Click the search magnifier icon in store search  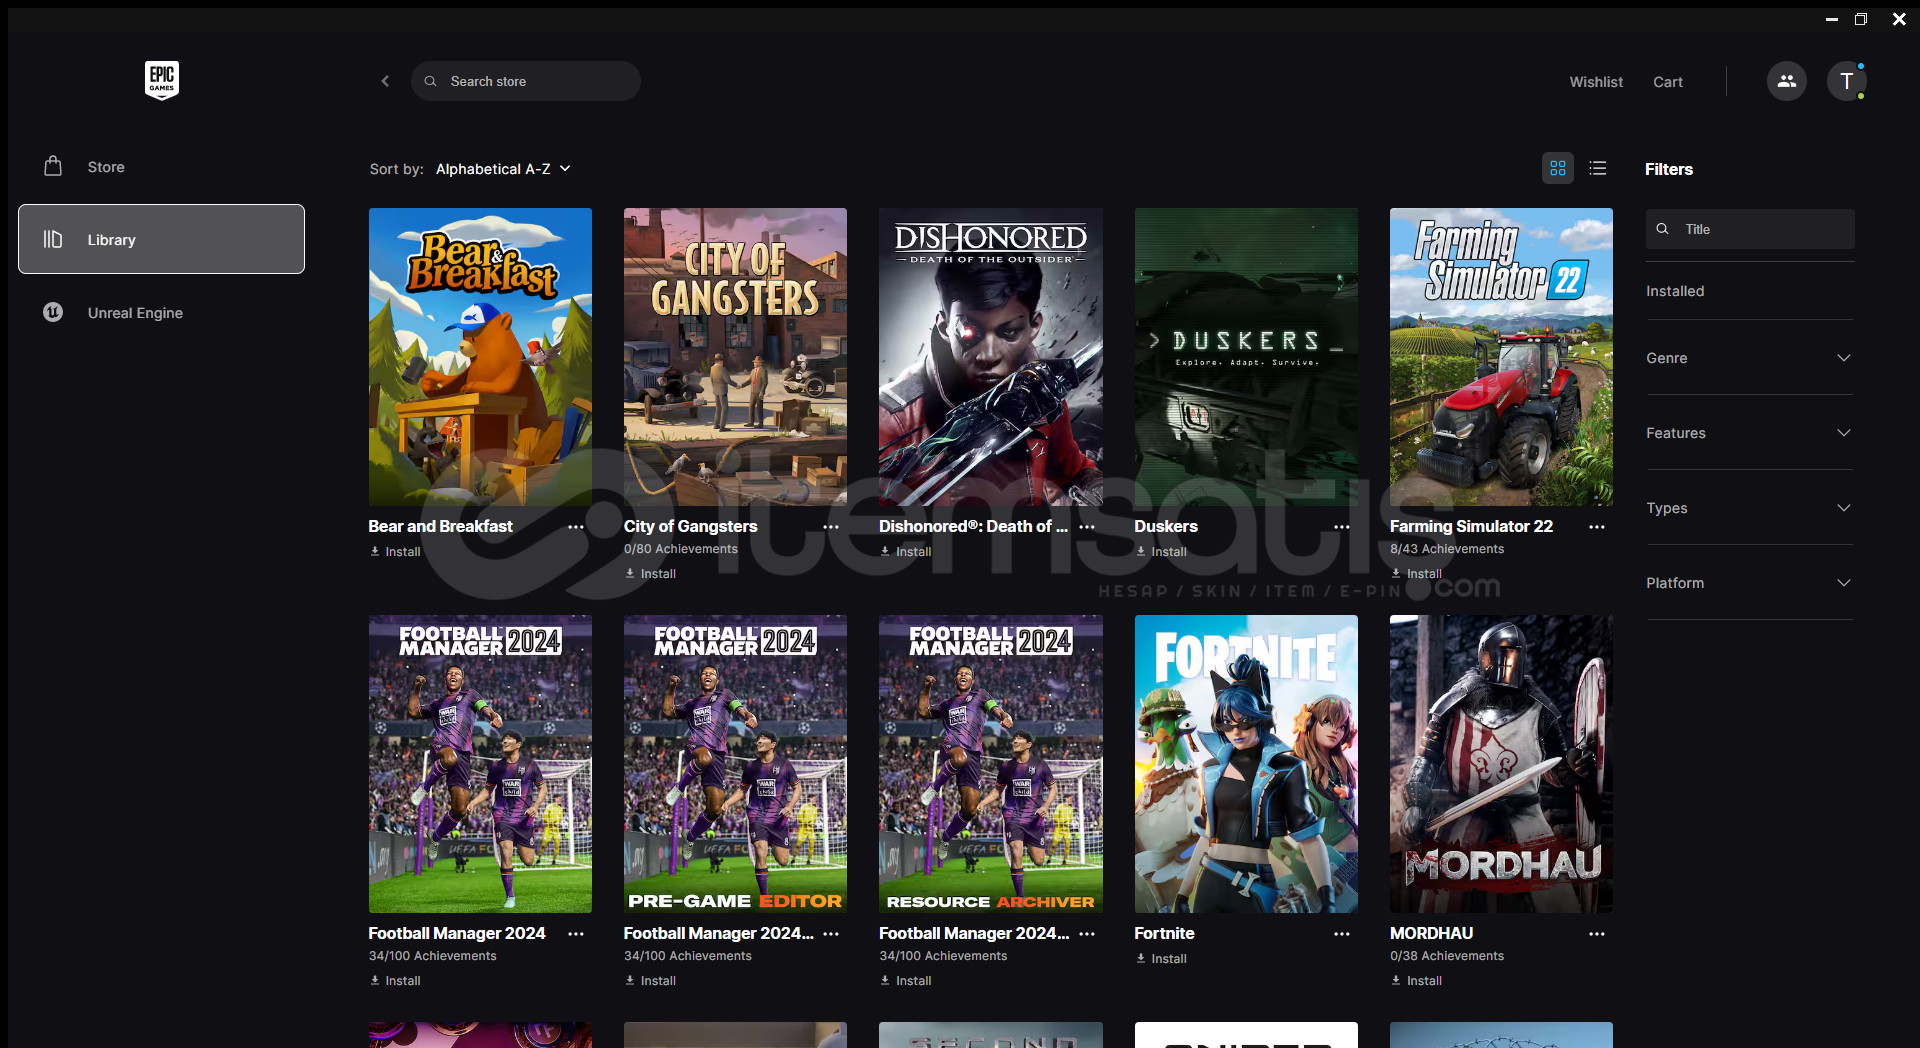[430, 81]
